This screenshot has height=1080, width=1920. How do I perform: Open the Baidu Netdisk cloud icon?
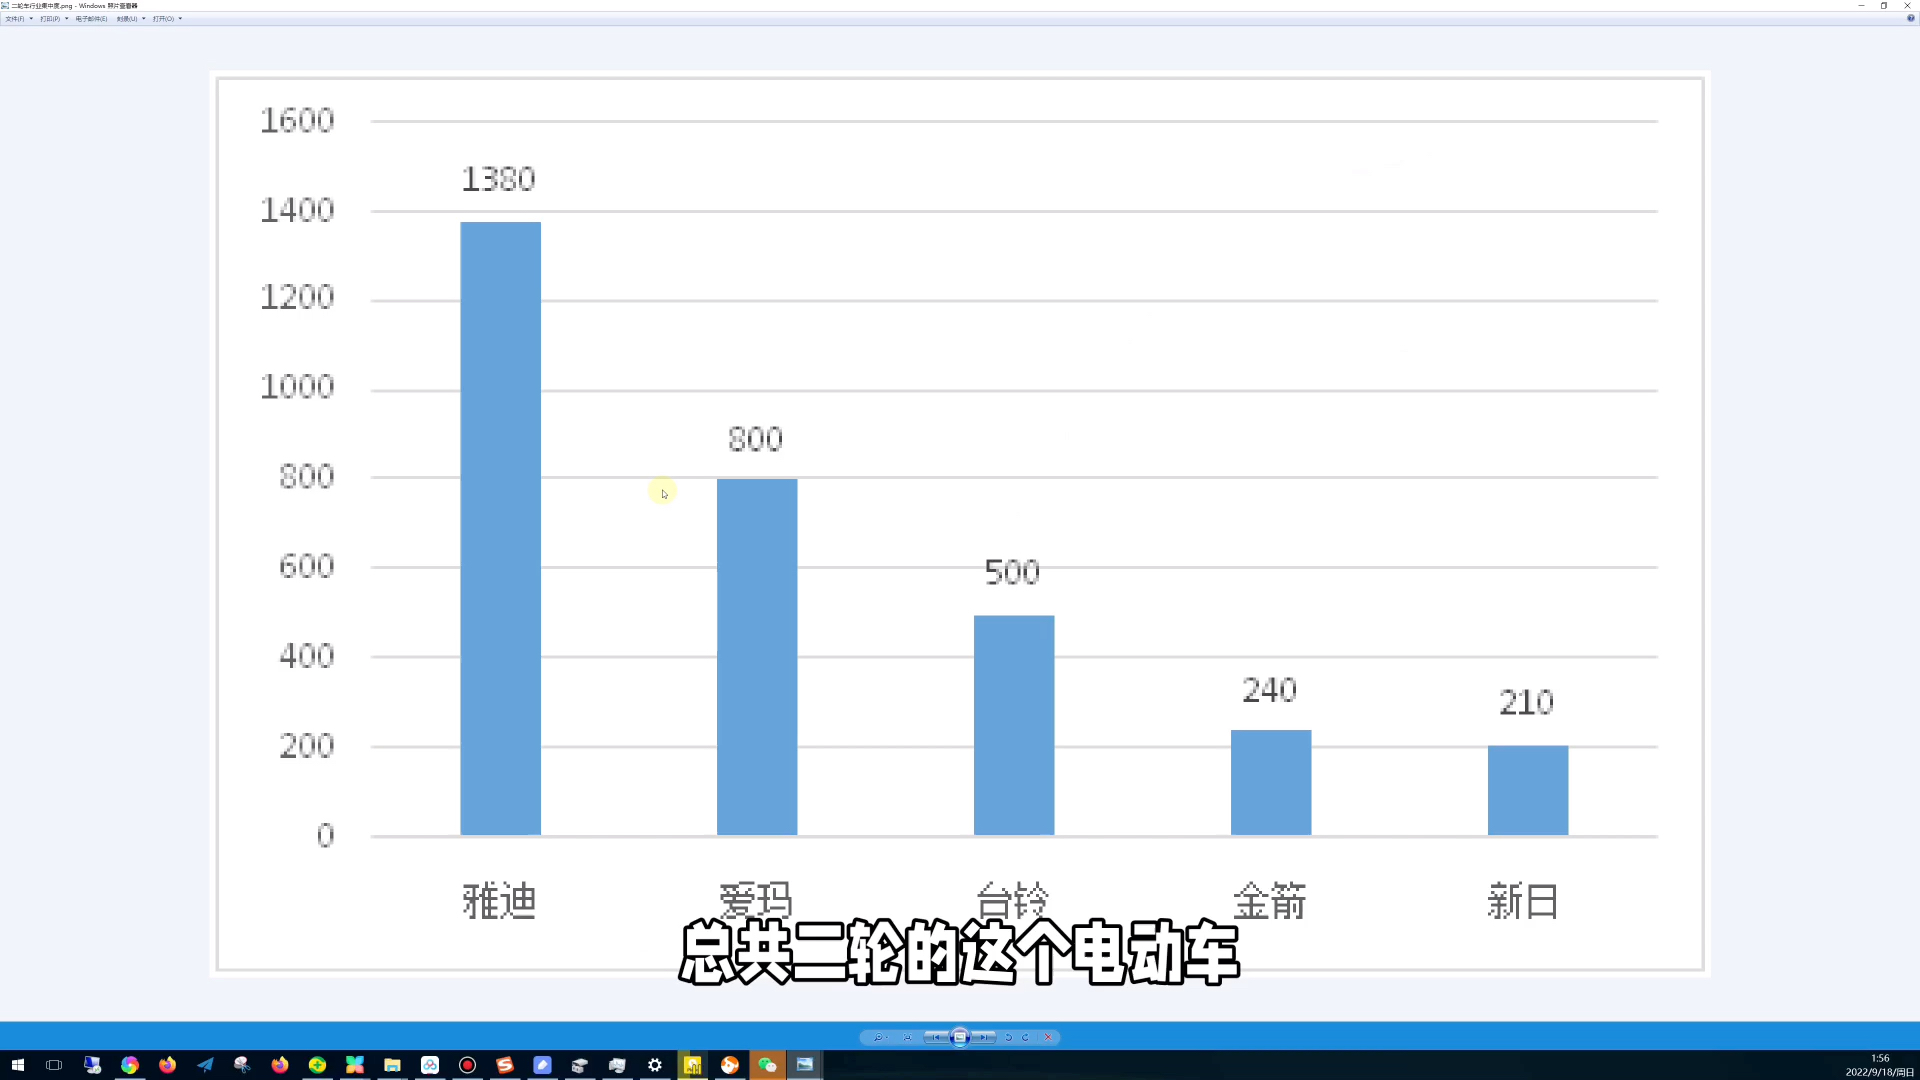tap(430, 1065)
